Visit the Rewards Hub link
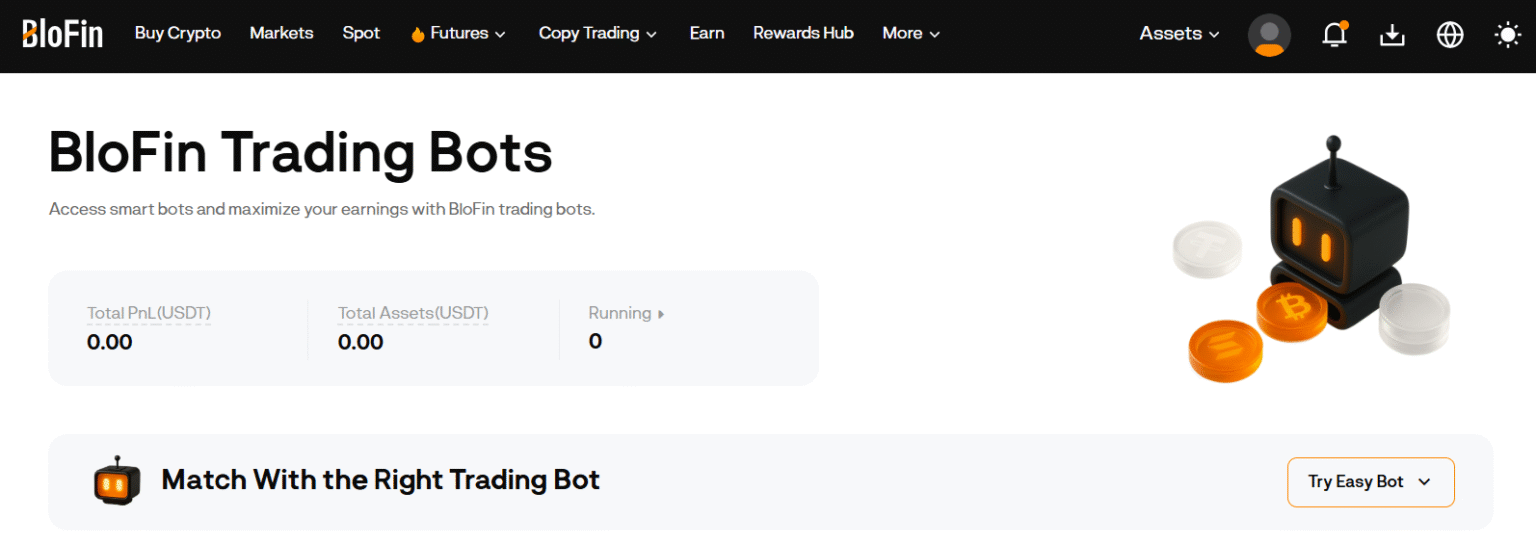The height and width of the screenshot is (544, 1536). pyautogui.click(x=803, y=34)
